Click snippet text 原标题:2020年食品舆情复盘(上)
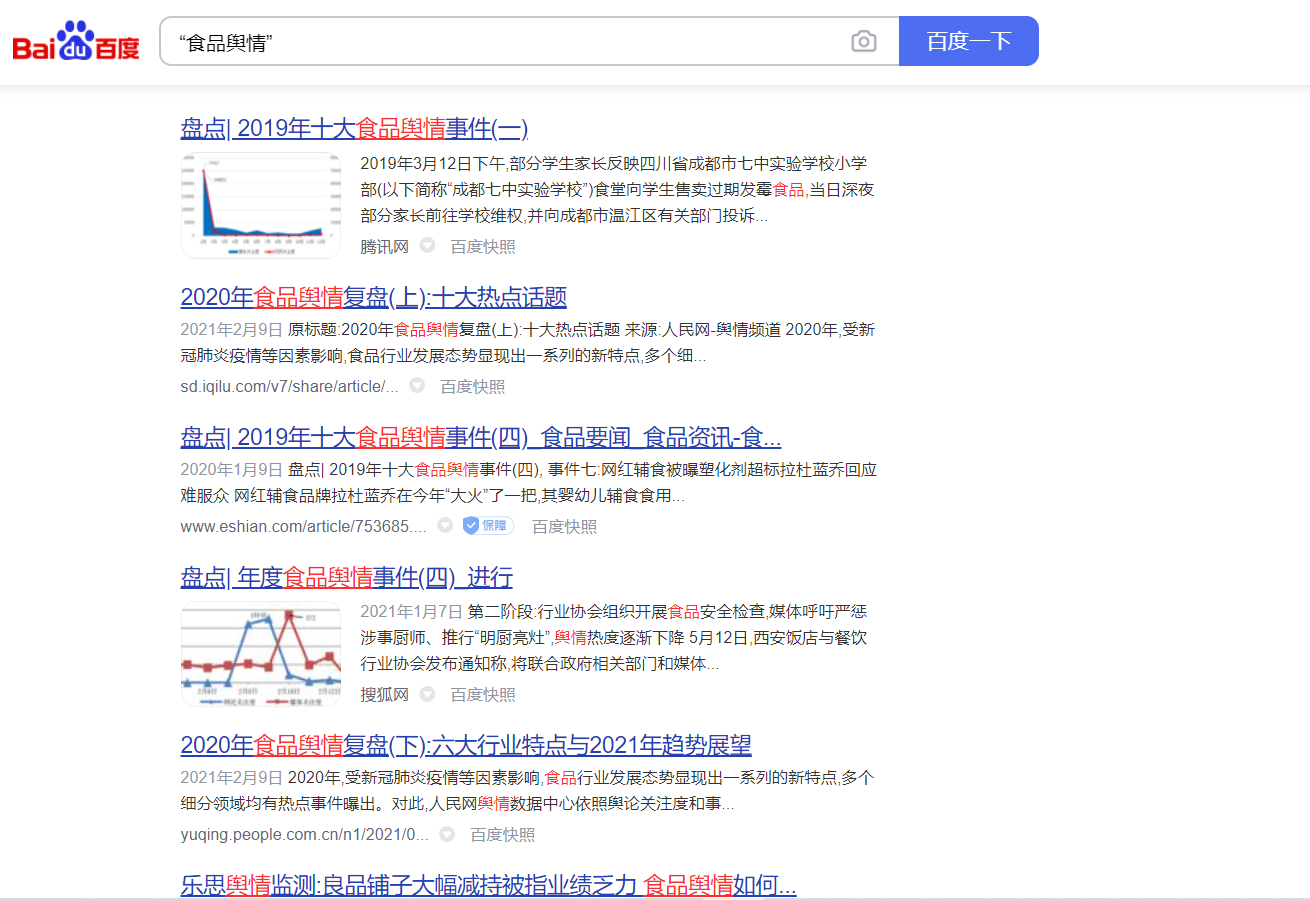This screenshot has height=900, width=1310. coord(528,343)
